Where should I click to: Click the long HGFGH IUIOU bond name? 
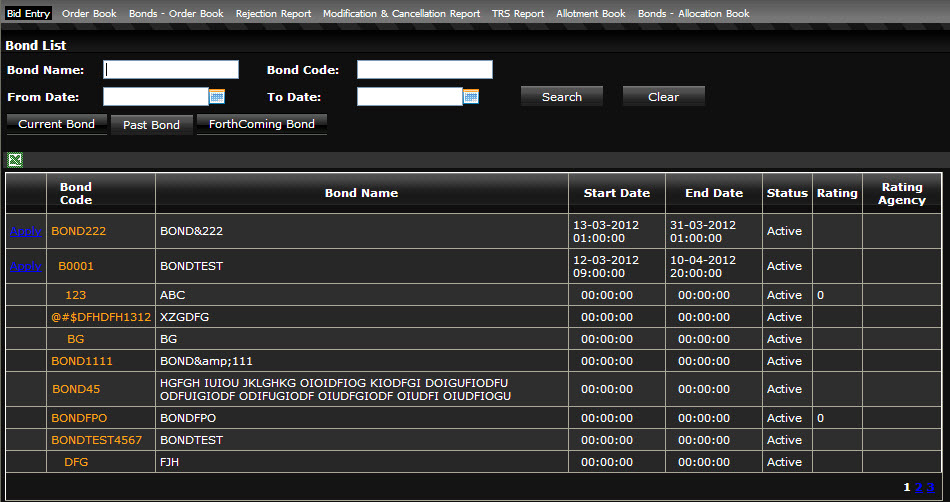coord(335,389)
